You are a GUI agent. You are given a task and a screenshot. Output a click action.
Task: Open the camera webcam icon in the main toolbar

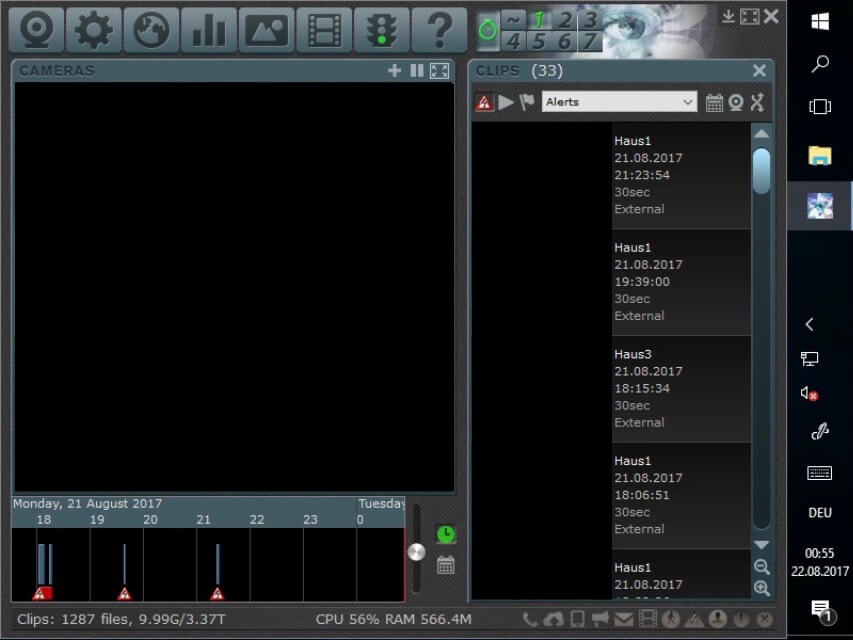point(36,30)
